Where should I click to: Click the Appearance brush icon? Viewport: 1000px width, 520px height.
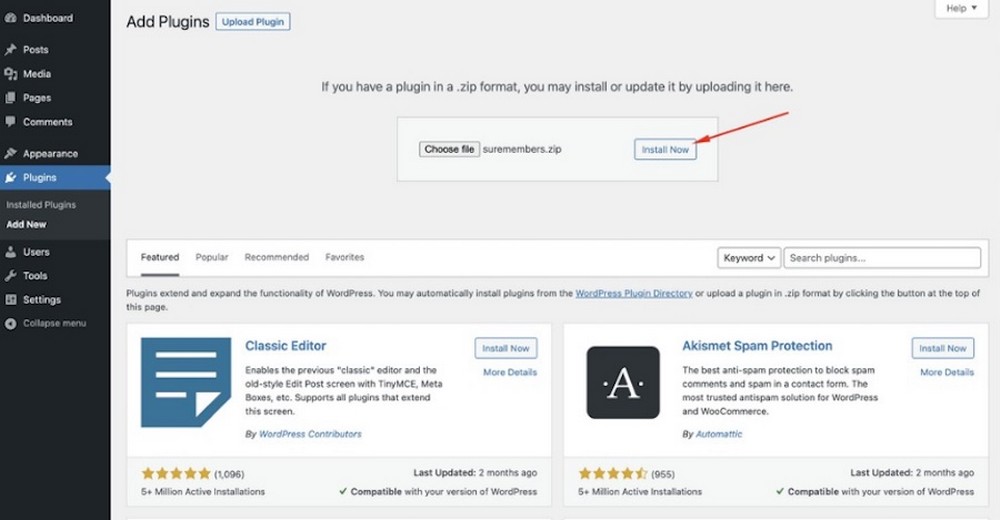tap(10, 153)
